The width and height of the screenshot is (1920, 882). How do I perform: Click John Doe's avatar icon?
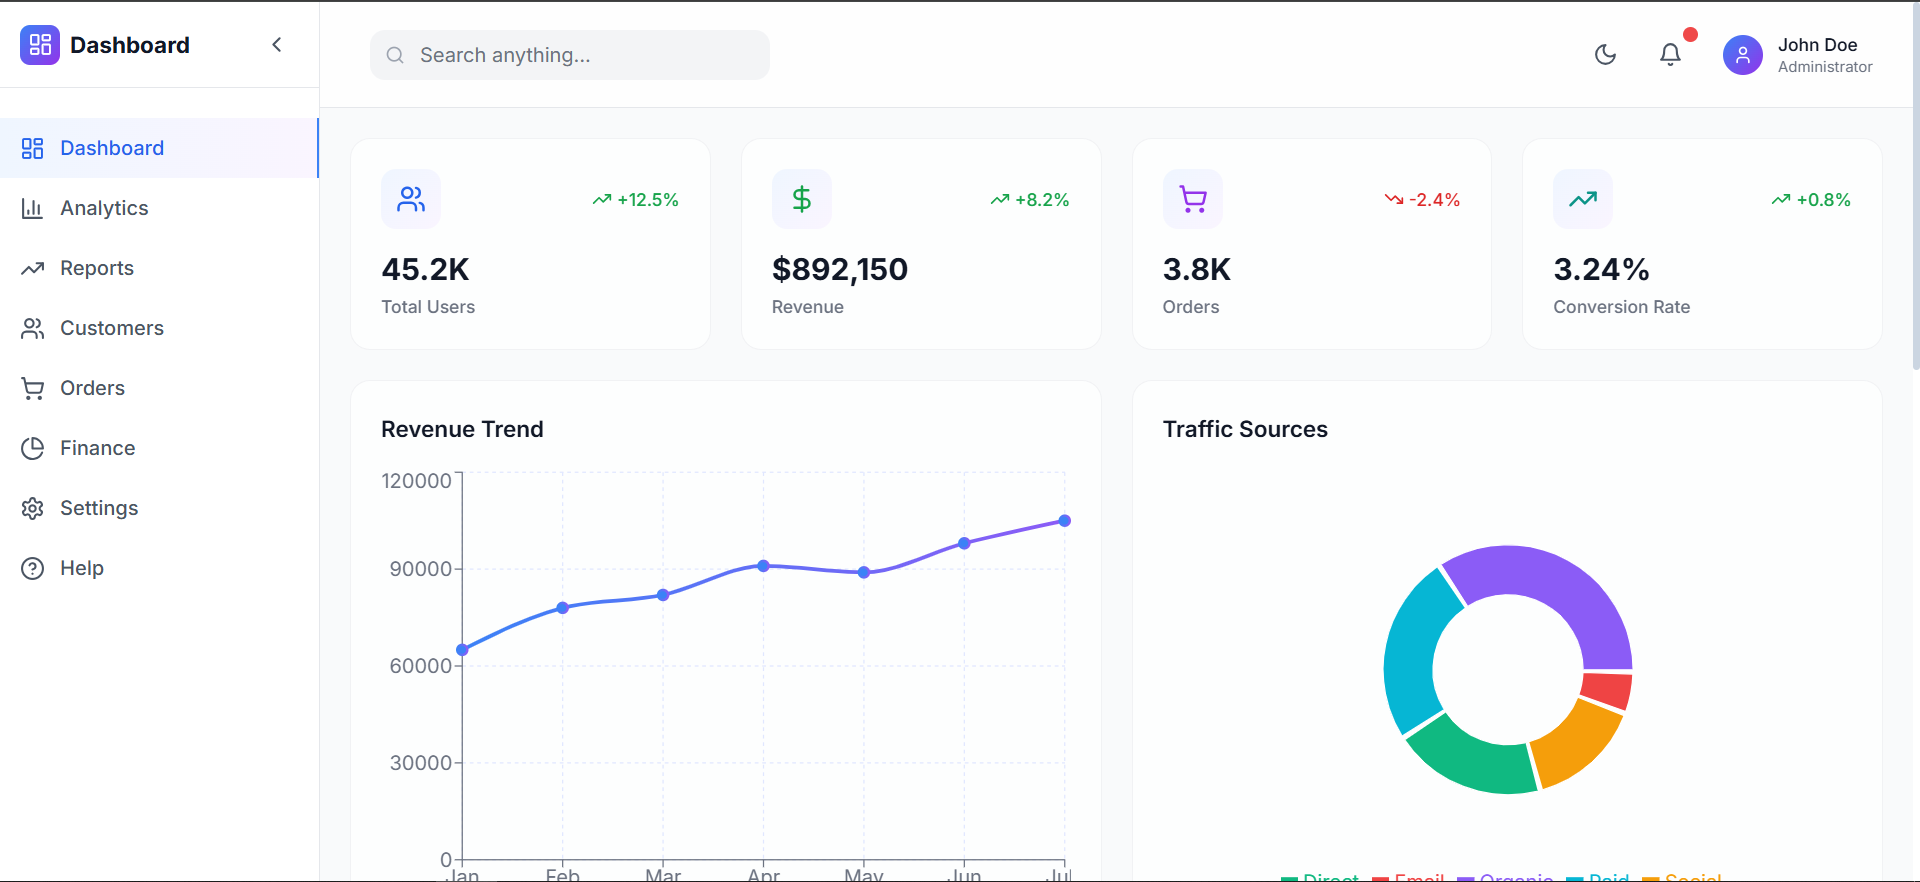(x=1742, y=55)
